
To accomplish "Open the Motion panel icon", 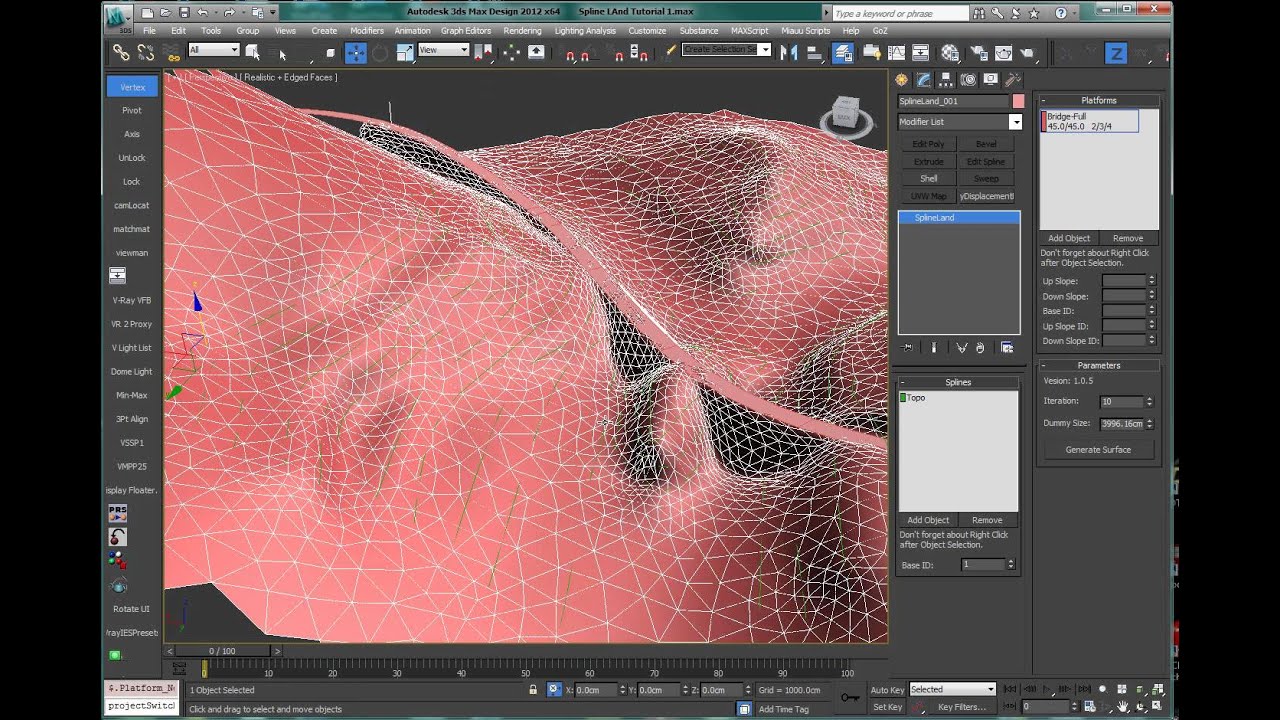I will pyautogui.click(x=968, y=79).
